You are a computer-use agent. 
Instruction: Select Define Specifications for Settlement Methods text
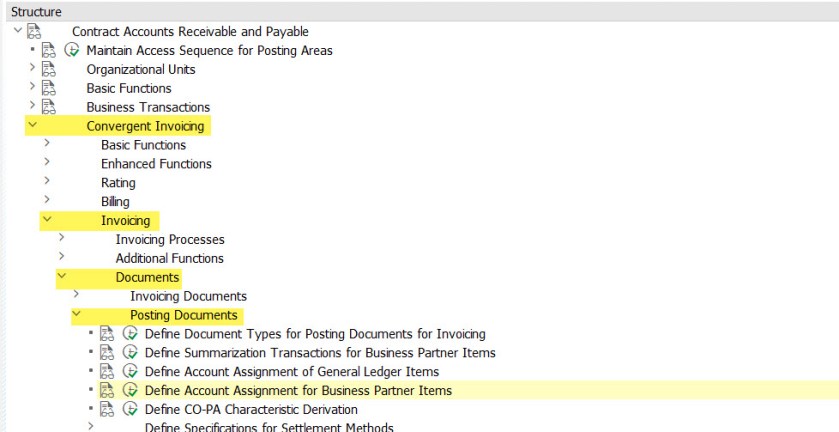[269, 427]
